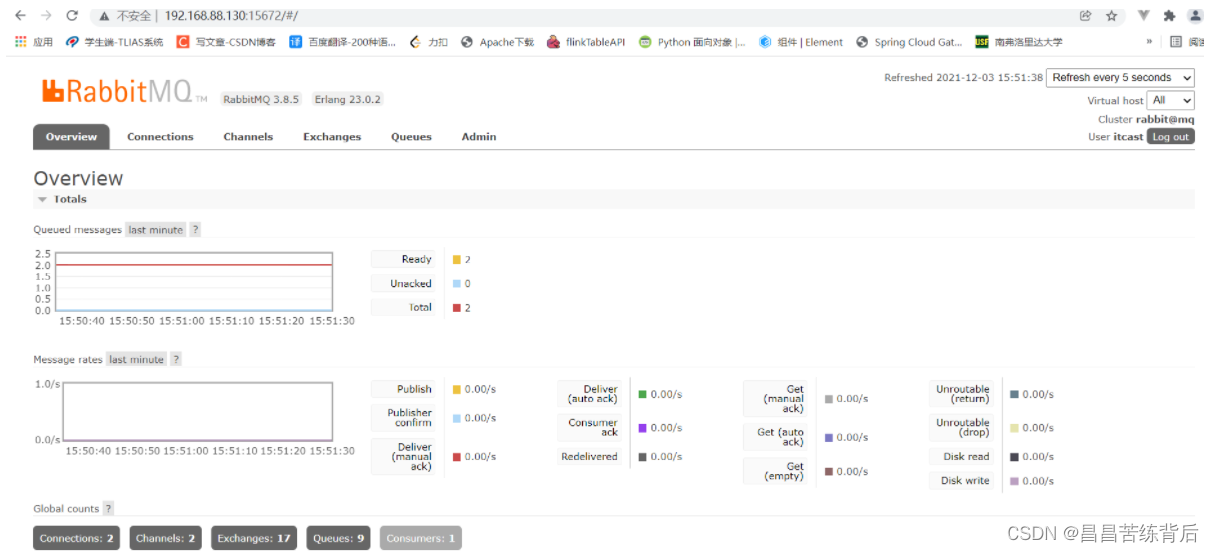Reload the page with refresh icon

click(x=72, y=16)
